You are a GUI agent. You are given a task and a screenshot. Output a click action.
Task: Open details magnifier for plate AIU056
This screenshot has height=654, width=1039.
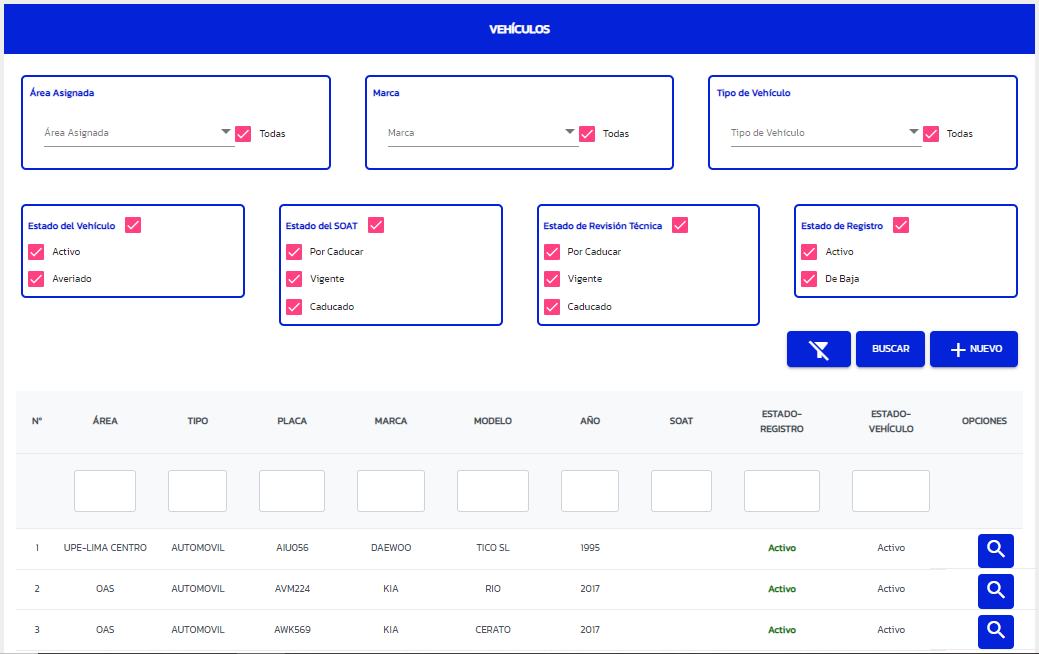coord(995,550)
